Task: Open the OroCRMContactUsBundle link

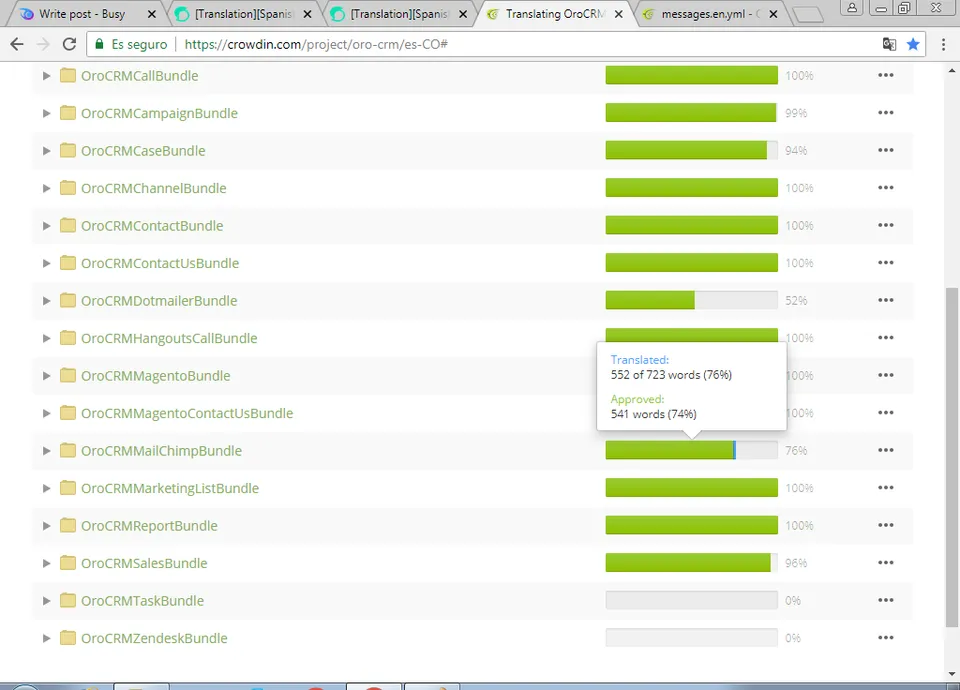Action: [x=160, y=263]
